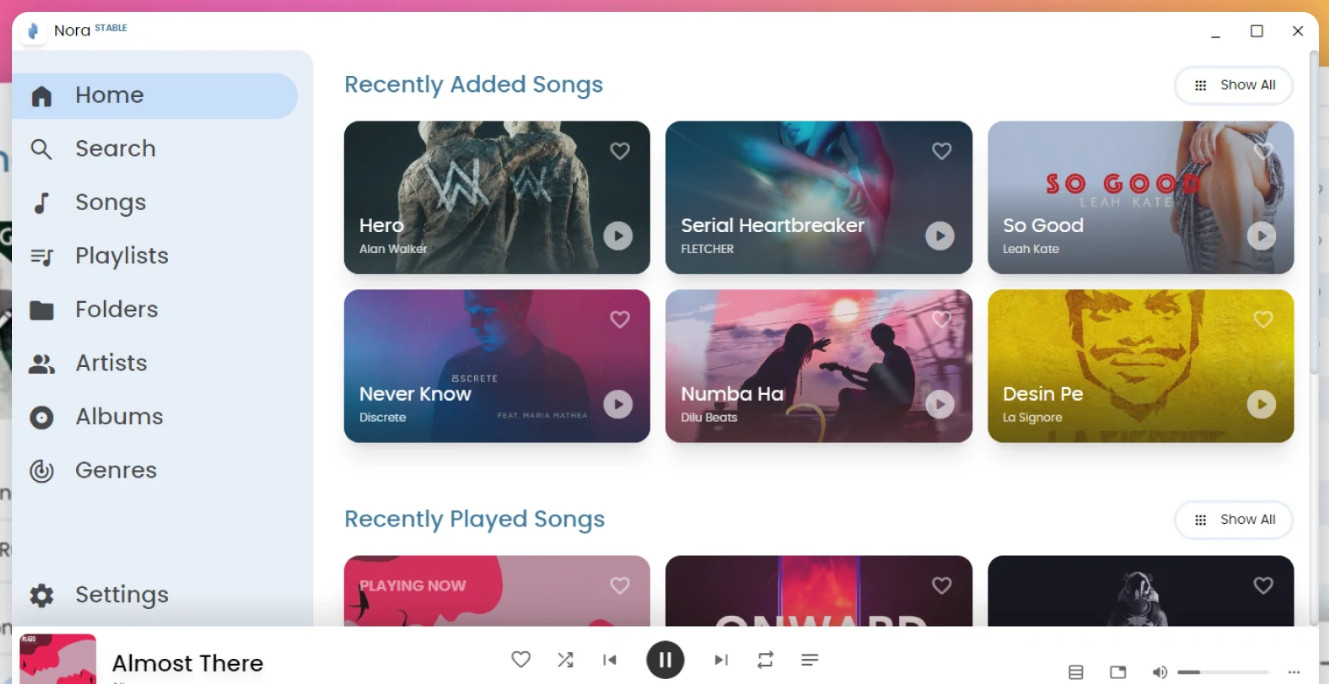Show all Recently Played Songs
This screenshot has width=1329, height=684.
click(1234, 520)
